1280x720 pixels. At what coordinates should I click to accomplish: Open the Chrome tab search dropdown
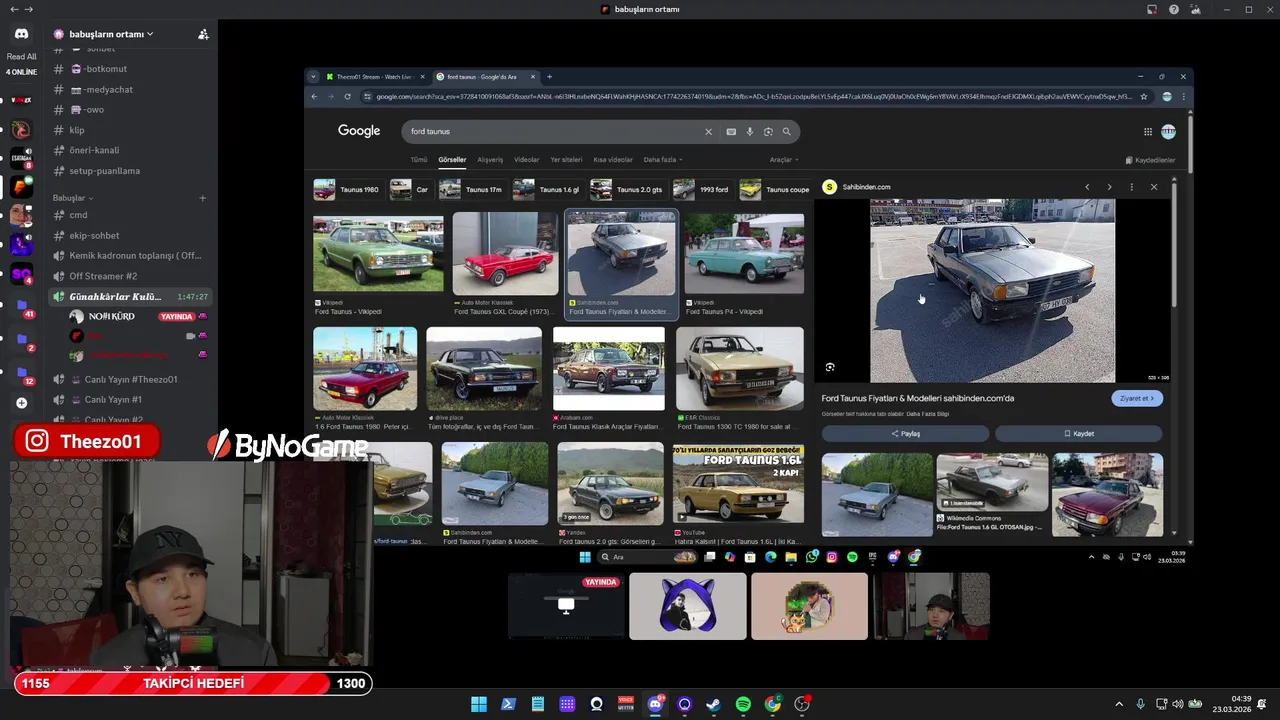point(313,77)
